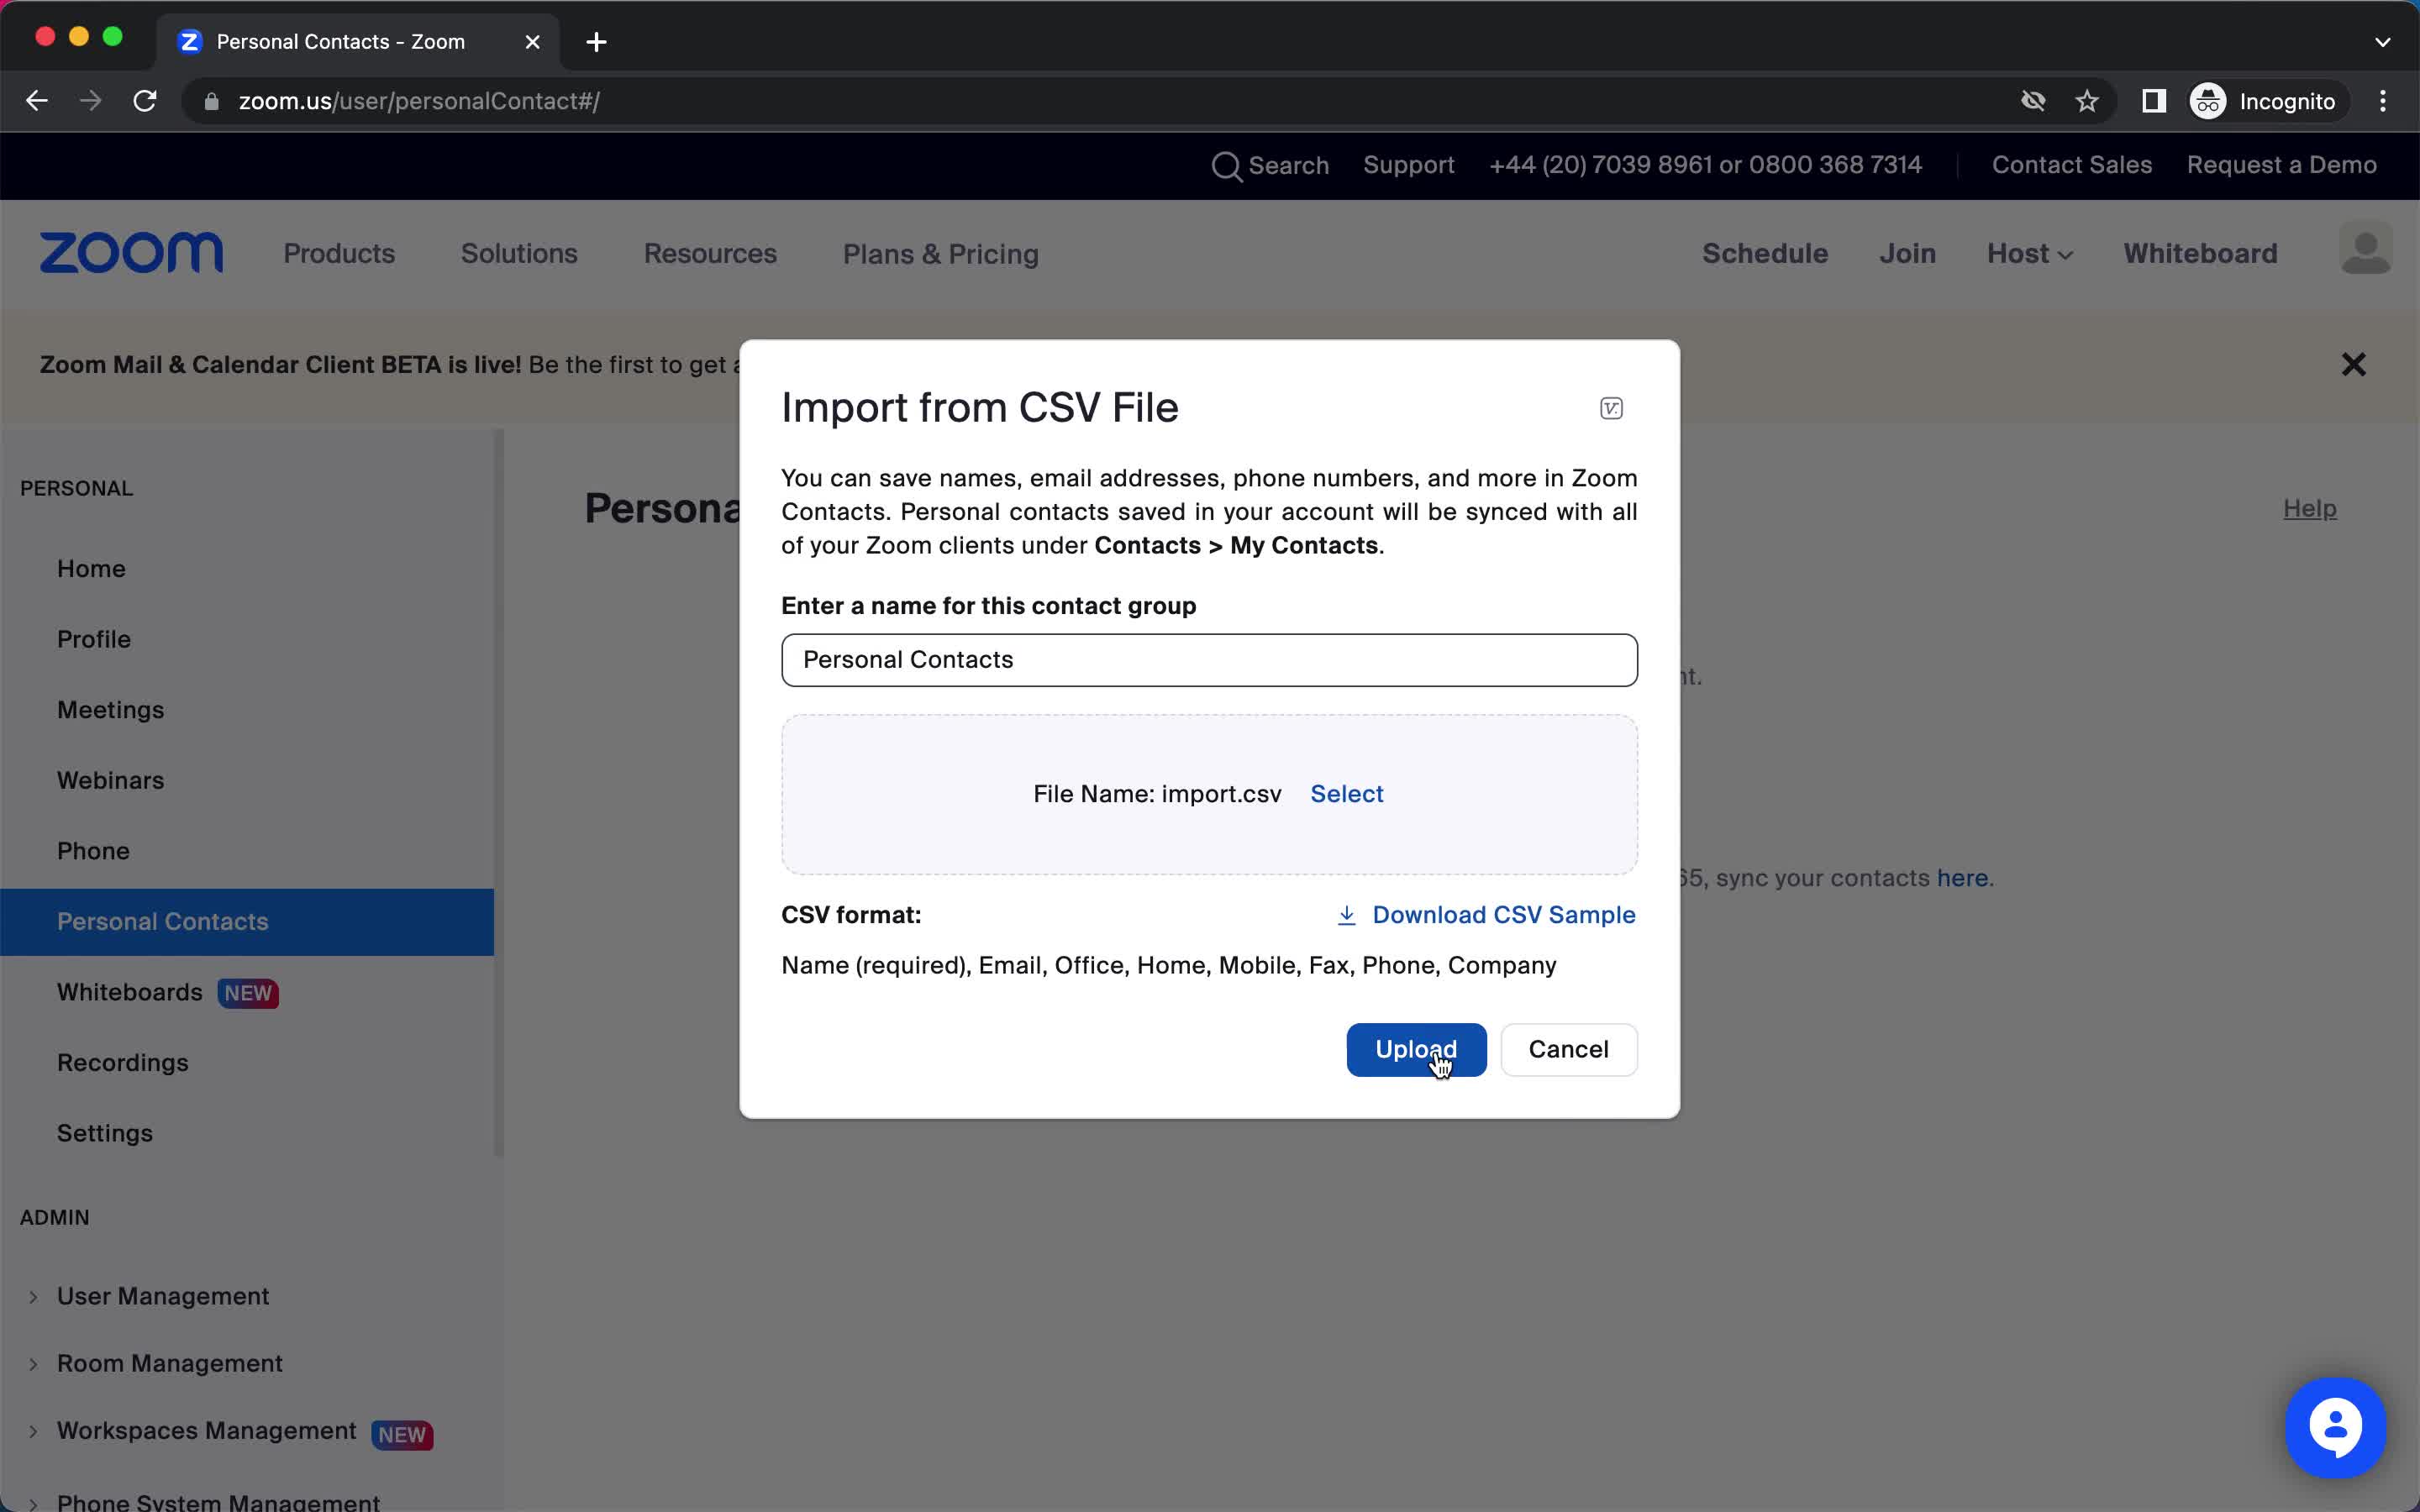
Task: Open a new tab with the plus icon
Action: pos(596,42)
